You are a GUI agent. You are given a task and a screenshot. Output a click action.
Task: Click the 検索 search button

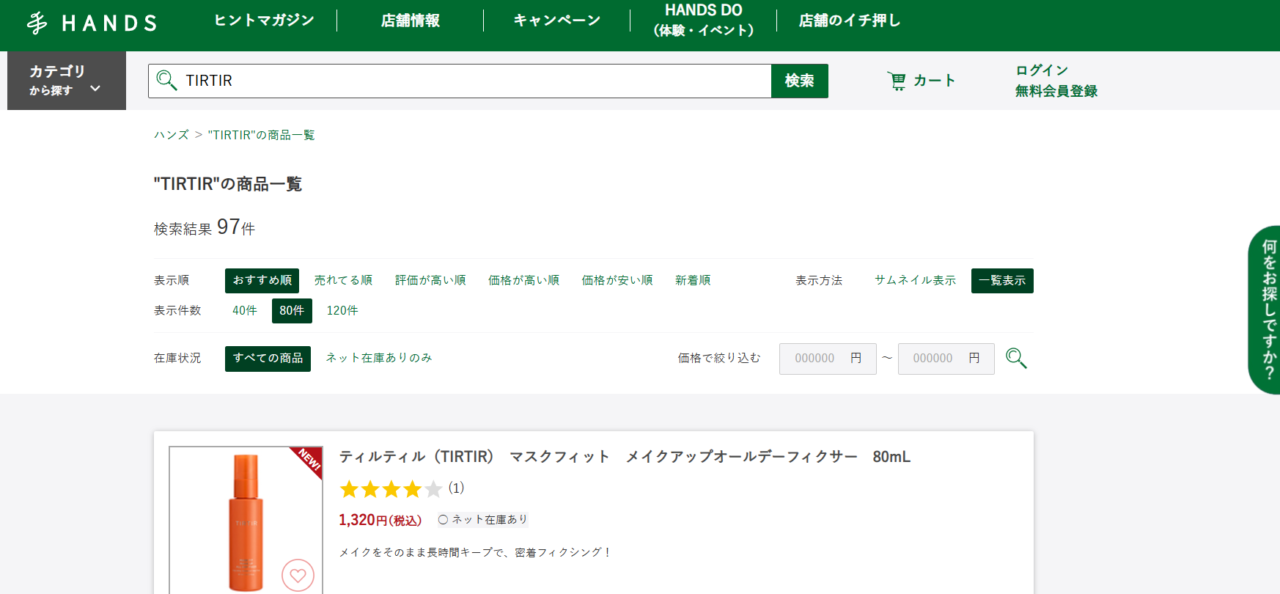coord(800,81)
